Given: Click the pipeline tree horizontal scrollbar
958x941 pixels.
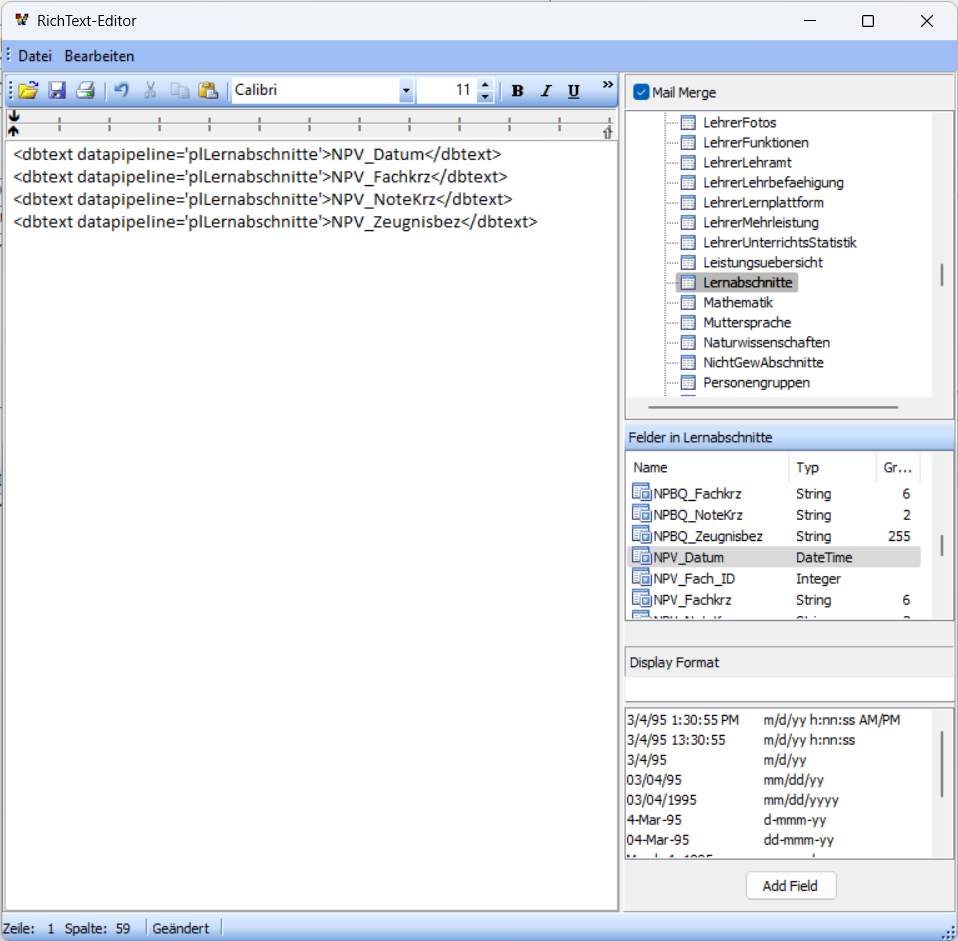Looking at the screenshot, I should (773, 407).
